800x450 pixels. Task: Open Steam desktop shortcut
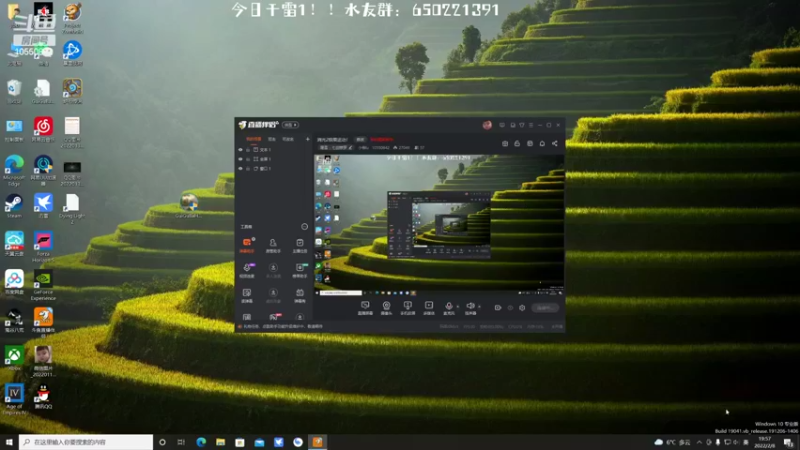(14, 206)
